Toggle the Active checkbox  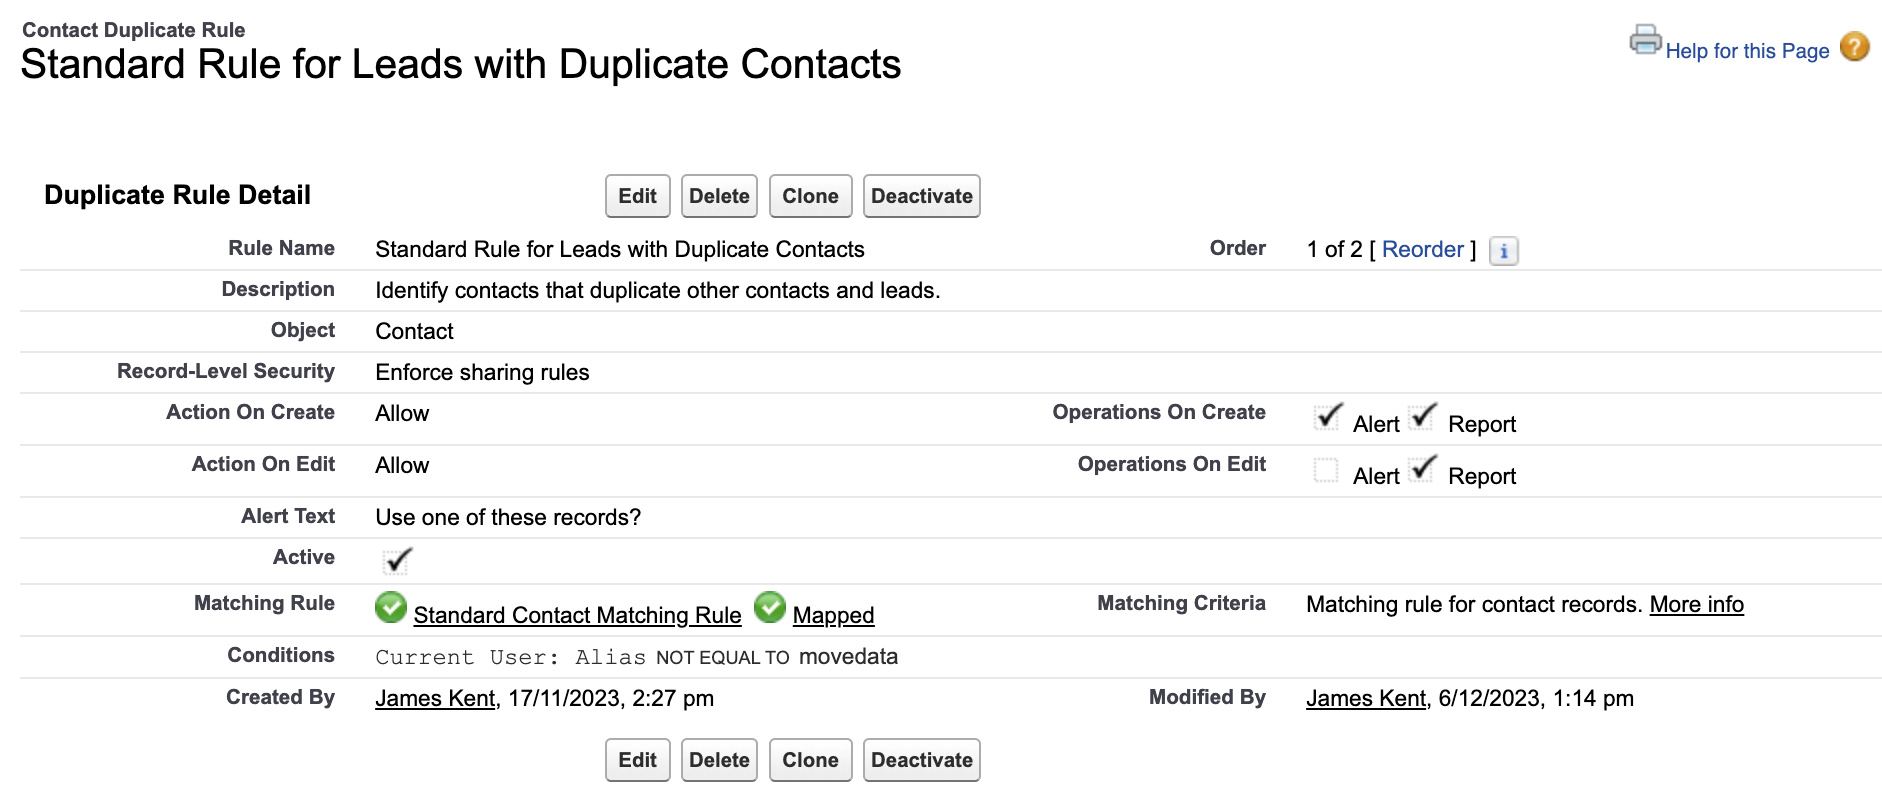pyautogui.click(x=397, y=561)
